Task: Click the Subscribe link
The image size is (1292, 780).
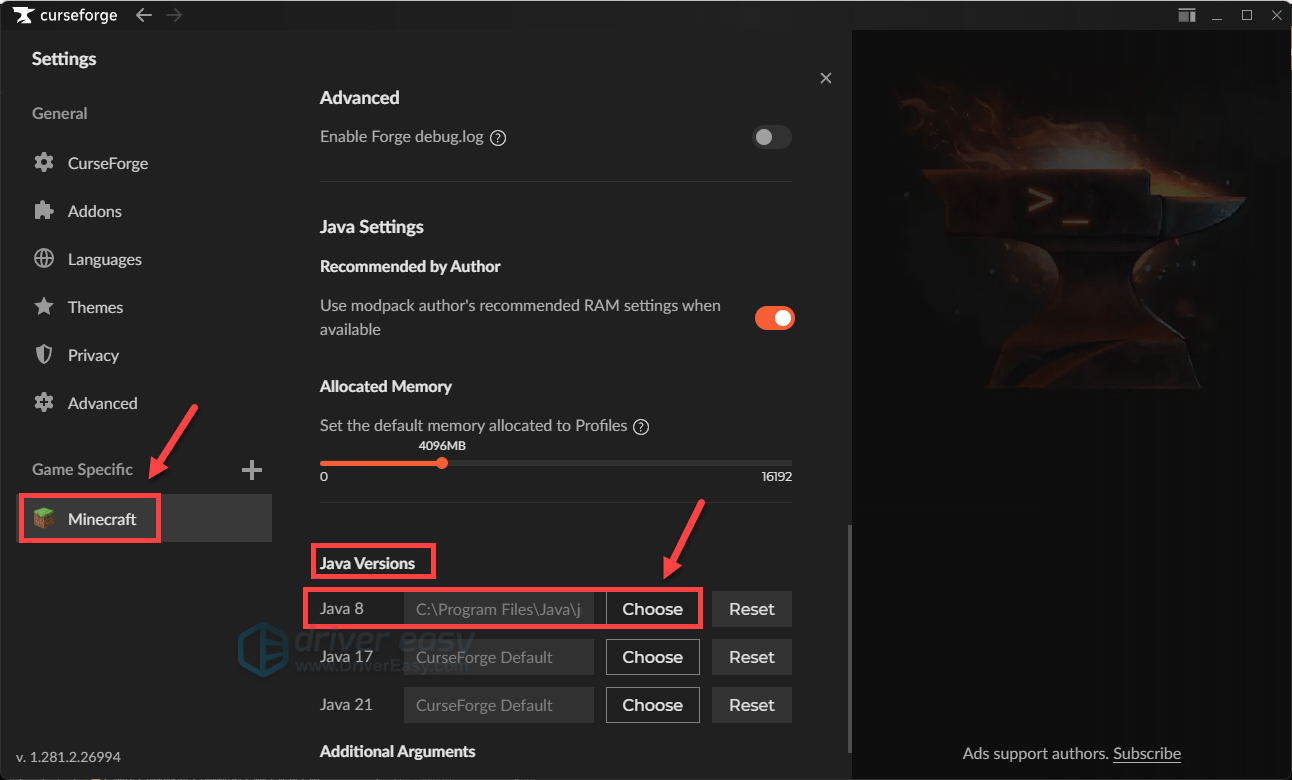Action: (1147, 754)
